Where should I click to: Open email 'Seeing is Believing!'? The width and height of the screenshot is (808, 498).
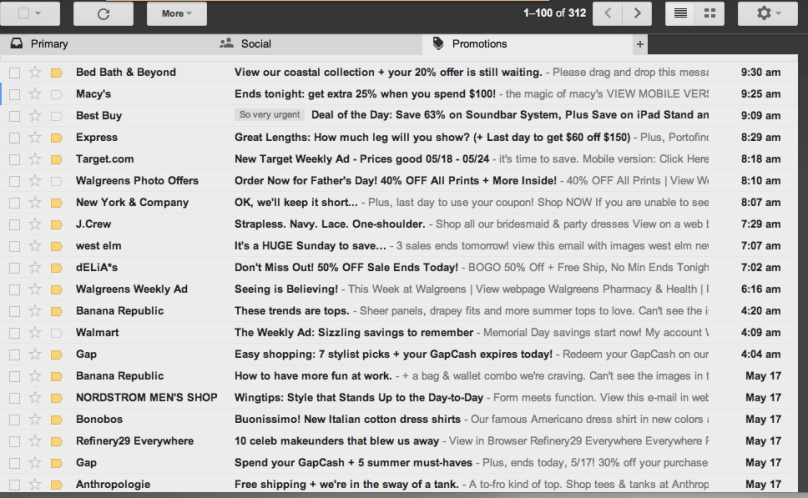(x=286, y=289)
